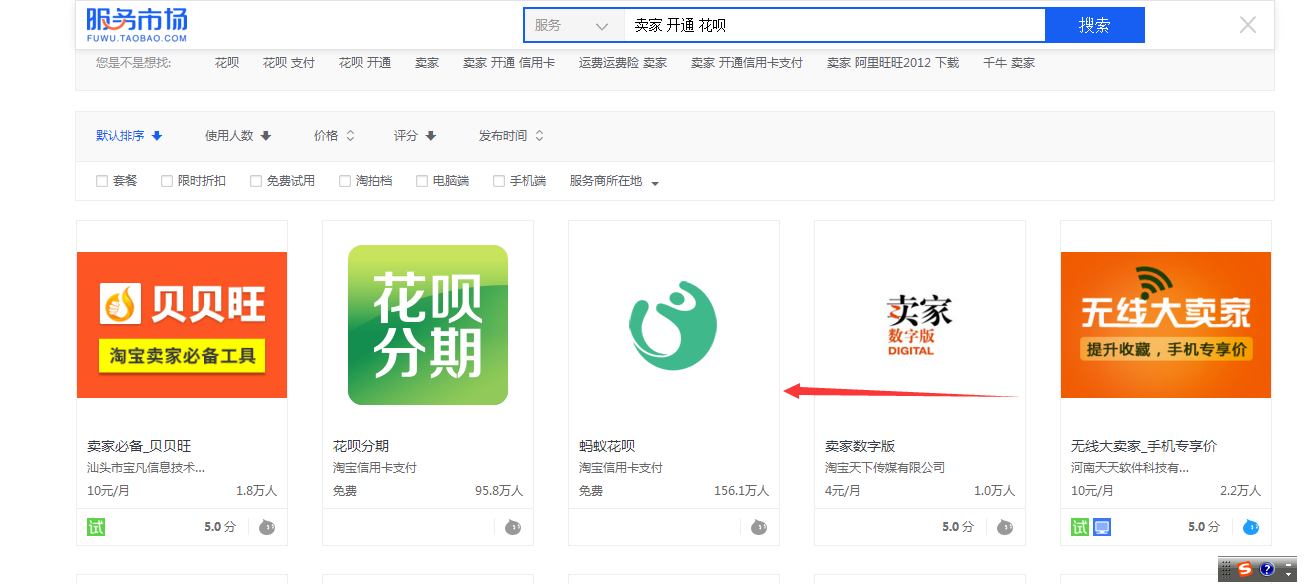Click the 5.0 分 rating on 贝贝旺

tap(220, 527)
